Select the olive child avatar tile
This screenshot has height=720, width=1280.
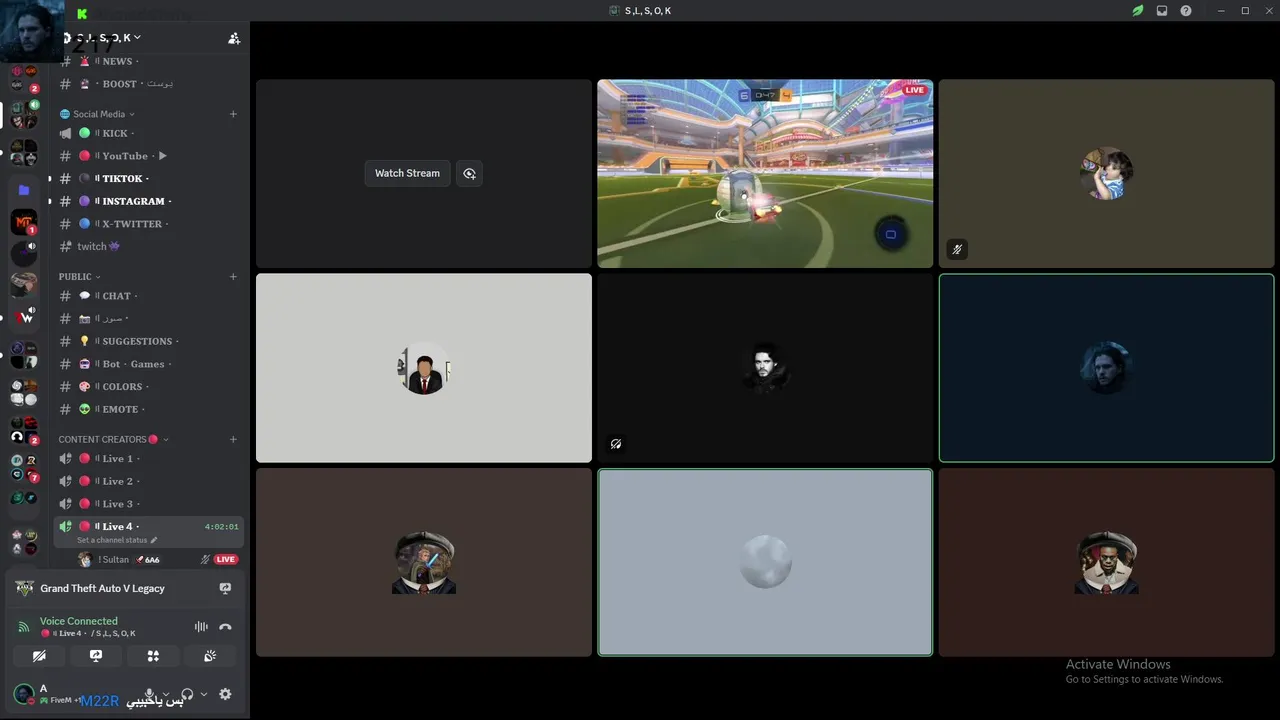[x=1107, y=173]
